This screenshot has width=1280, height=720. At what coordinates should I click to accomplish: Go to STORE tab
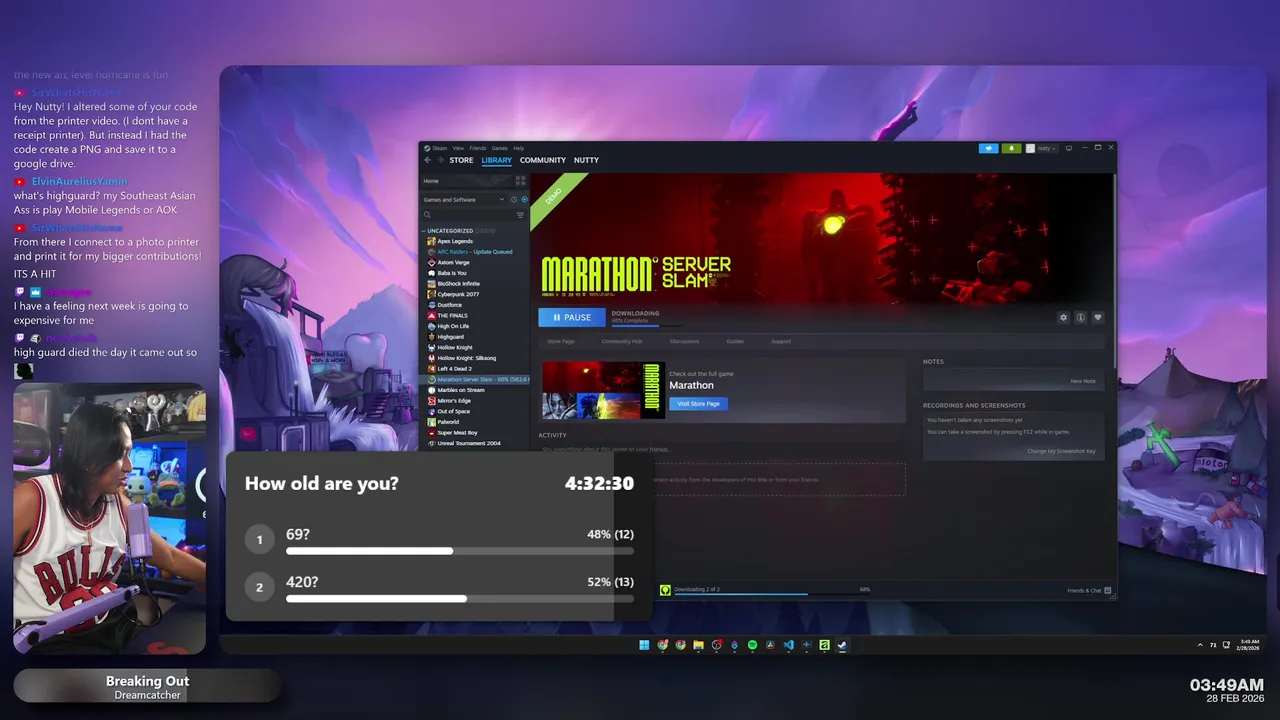pyautogui.click(x=461, y=160)
